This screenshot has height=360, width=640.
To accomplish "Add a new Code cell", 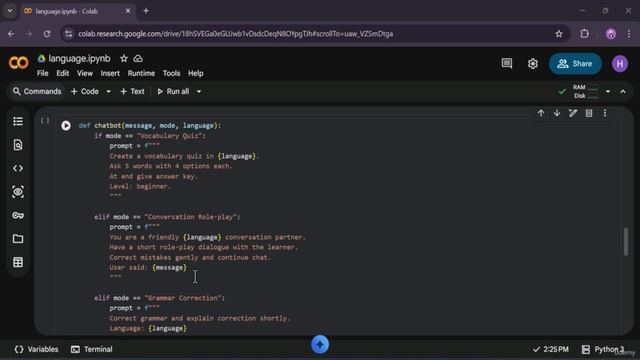I will point(85,91).
